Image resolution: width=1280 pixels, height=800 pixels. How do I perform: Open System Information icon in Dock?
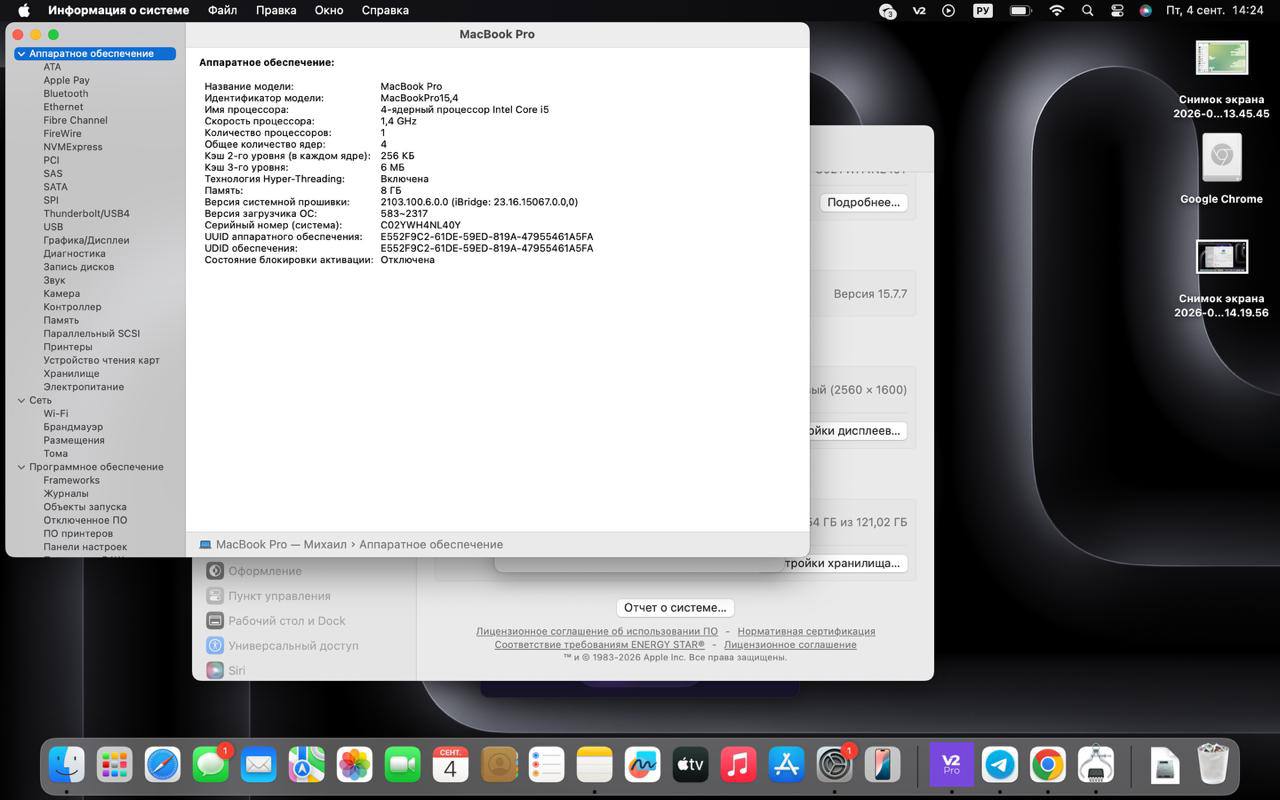click(1095, 765)
